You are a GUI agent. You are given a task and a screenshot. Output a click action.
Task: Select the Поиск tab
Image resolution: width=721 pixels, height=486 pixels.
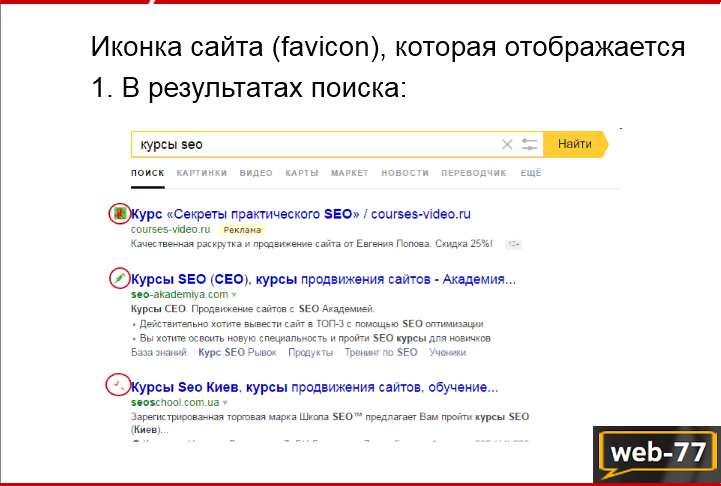[x=148, y=173]
